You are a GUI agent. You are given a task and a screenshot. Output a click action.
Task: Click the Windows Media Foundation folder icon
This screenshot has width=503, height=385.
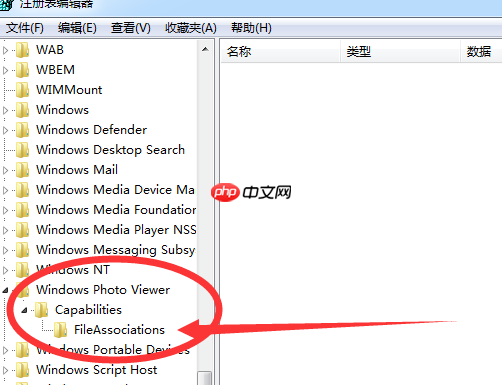[23, 210]
